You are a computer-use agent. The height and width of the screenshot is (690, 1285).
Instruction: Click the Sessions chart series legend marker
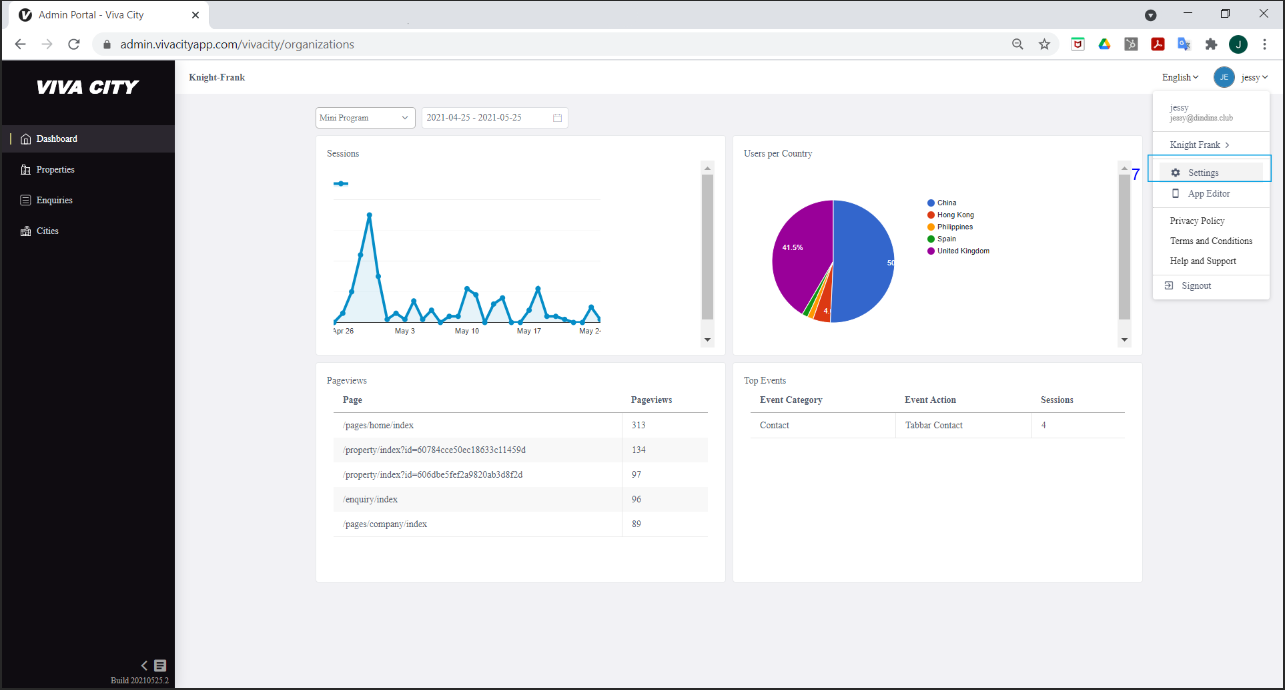(x=341, y=184)
